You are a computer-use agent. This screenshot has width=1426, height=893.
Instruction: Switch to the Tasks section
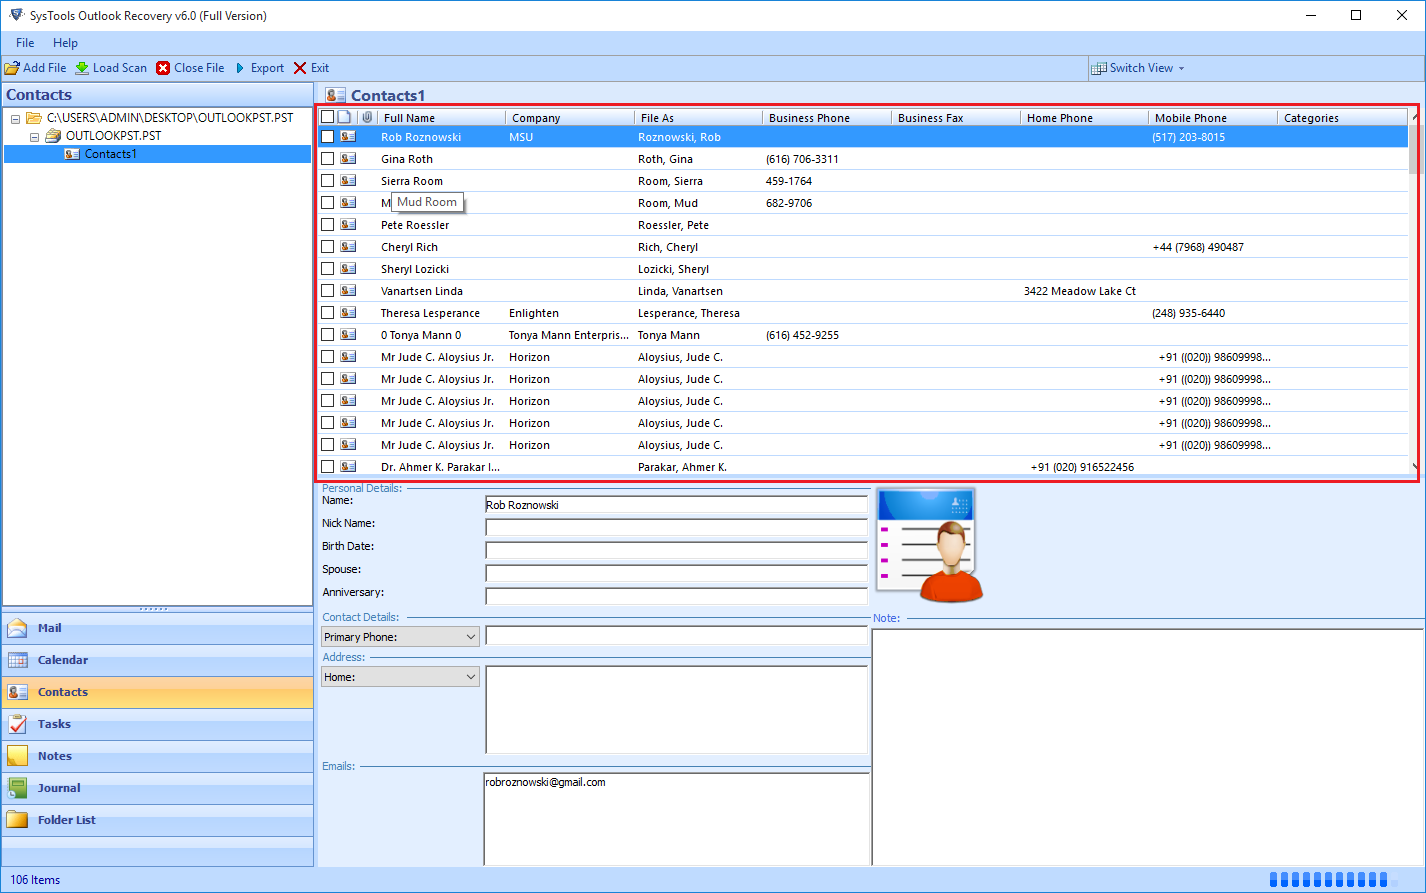pyautogui.click(x=157, y=724)
